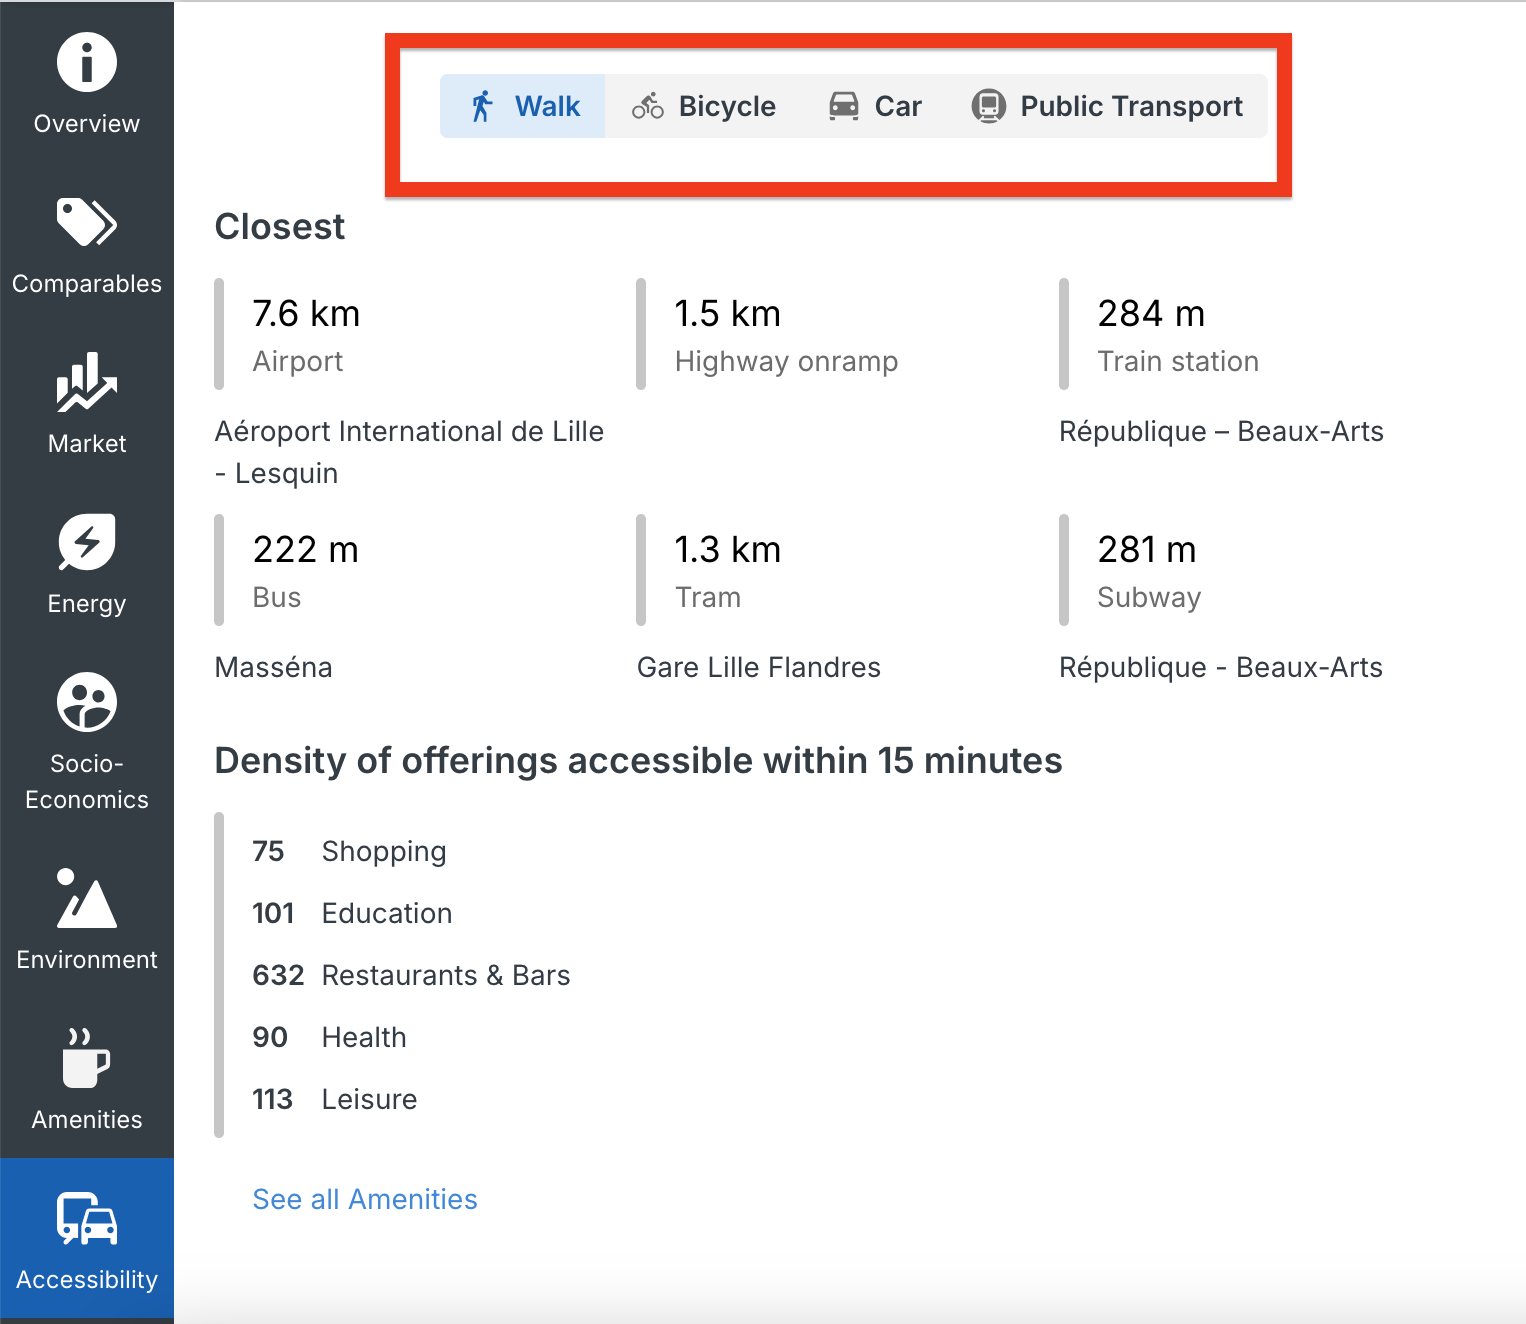
Task: Click the Shopping density row
Action: (350, 851)
